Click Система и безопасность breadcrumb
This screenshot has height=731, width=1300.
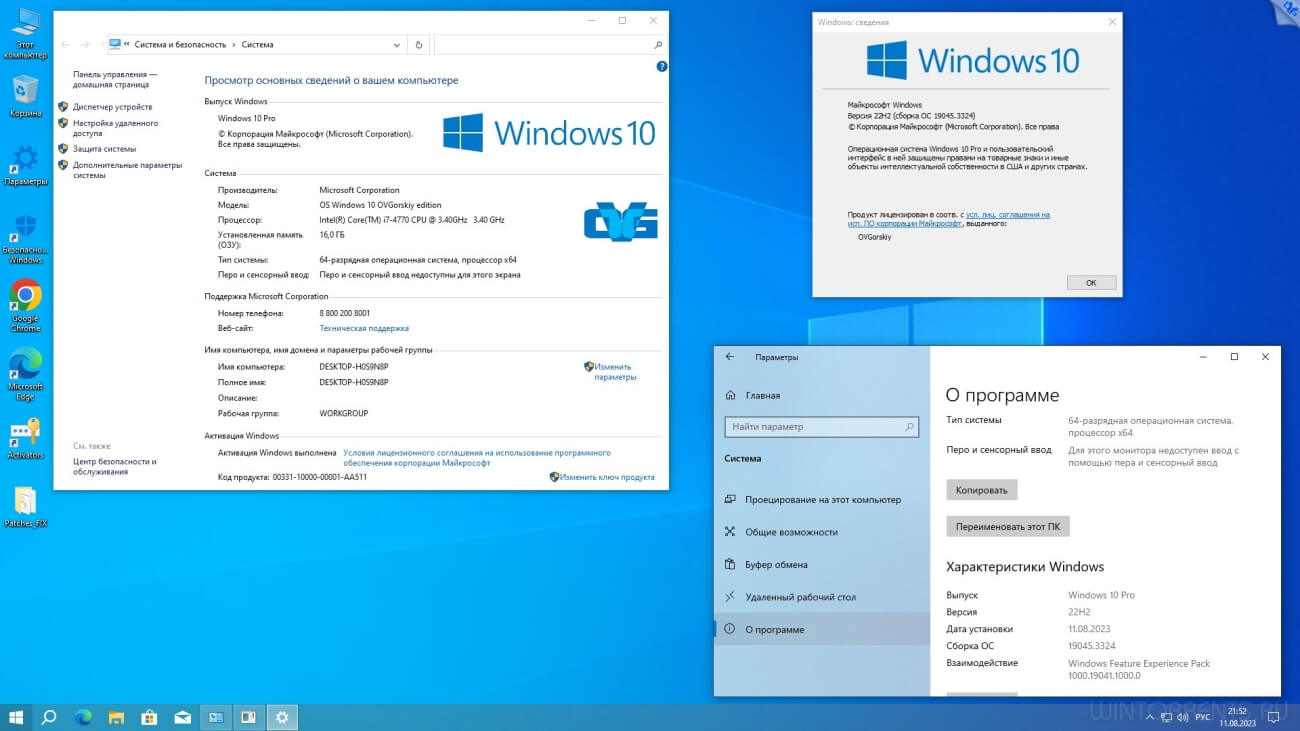click(180, 44)
